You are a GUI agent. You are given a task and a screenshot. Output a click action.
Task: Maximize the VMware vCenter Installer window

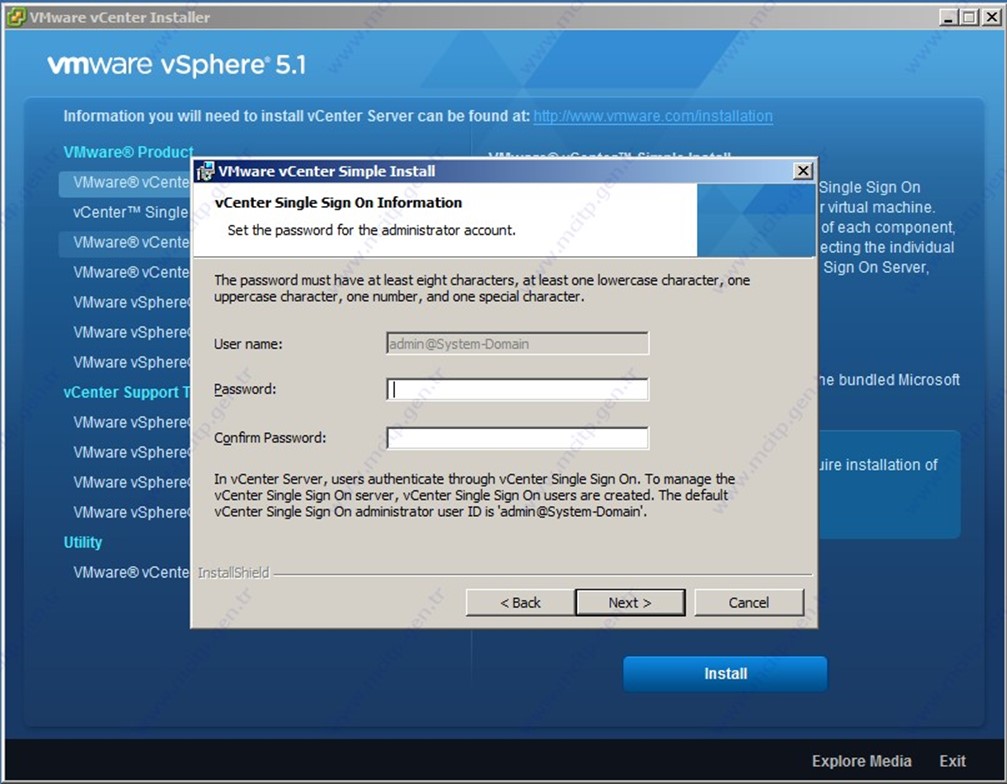(x=970, y=17)
